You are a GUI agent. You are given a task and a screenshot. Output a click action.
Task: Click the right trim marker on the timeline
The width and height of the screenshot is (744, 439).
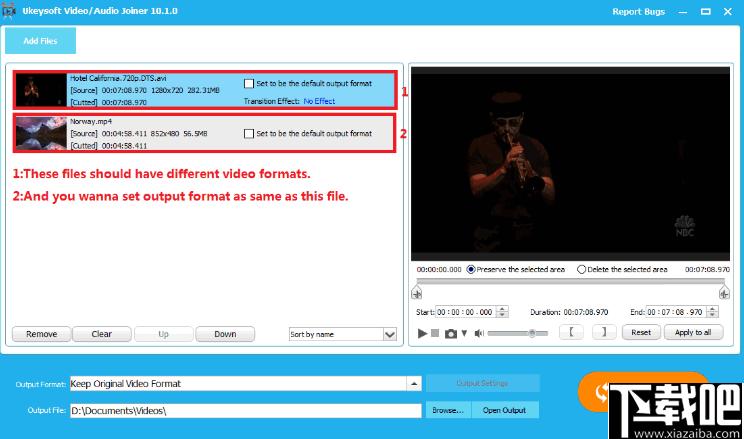point(724,292)
